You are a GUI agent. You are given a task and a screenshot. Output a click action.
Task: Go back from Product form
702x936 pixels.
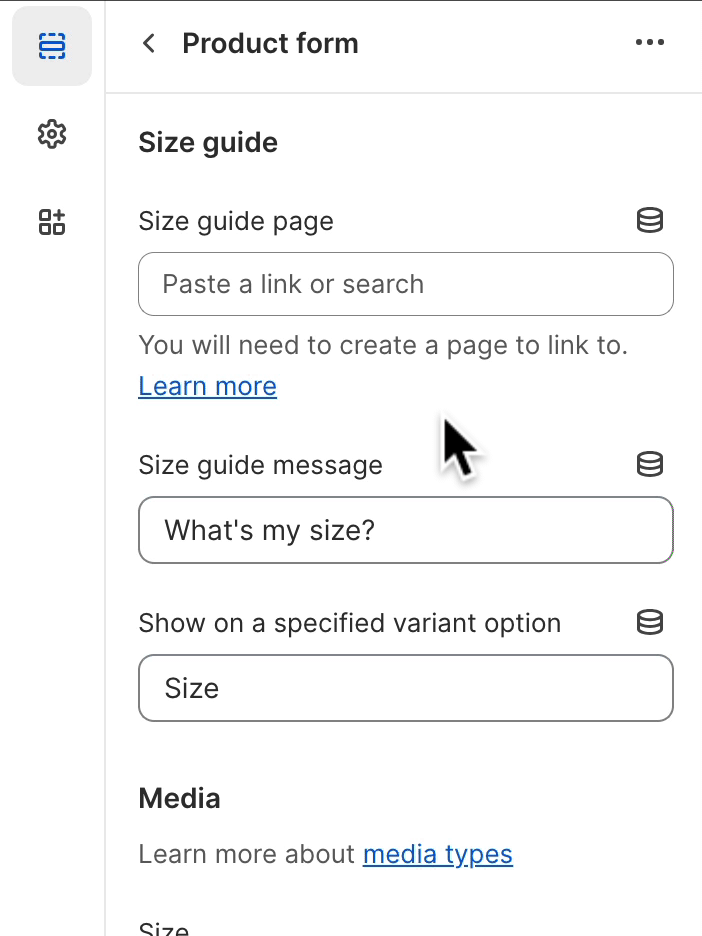coord(149,43)
